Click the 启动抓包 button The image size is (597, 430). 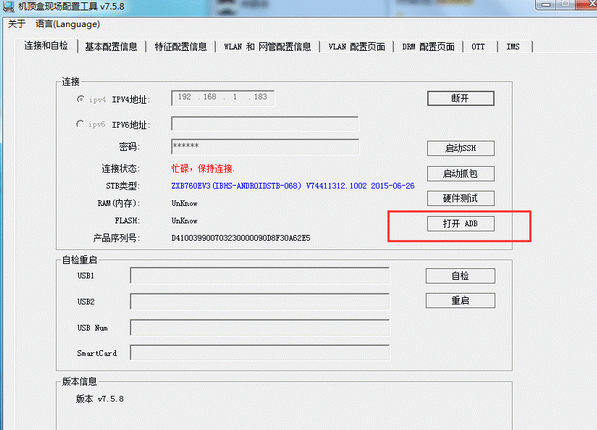coord(461,174)
